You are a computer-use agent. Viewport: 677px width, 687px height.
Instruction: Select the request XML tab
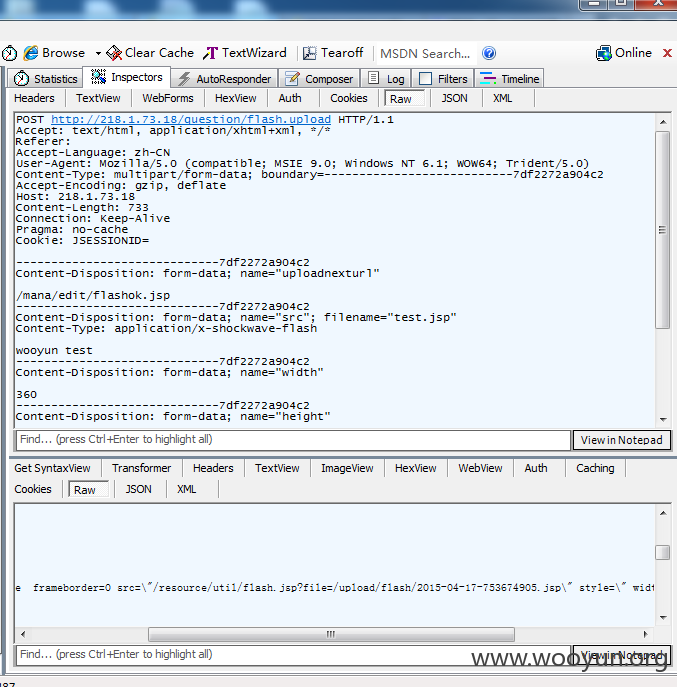[x=502, y=98]
